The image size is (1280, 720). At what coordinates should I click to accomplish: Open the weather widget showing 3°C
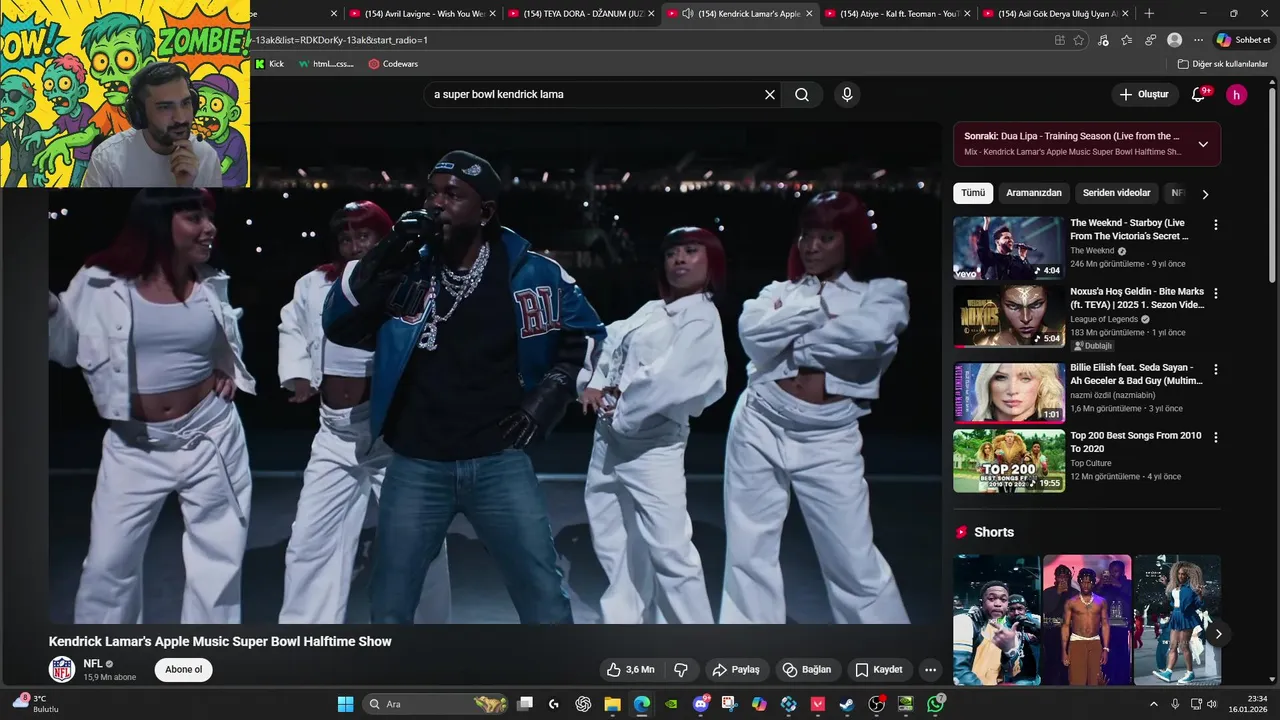tap(35, 704)
